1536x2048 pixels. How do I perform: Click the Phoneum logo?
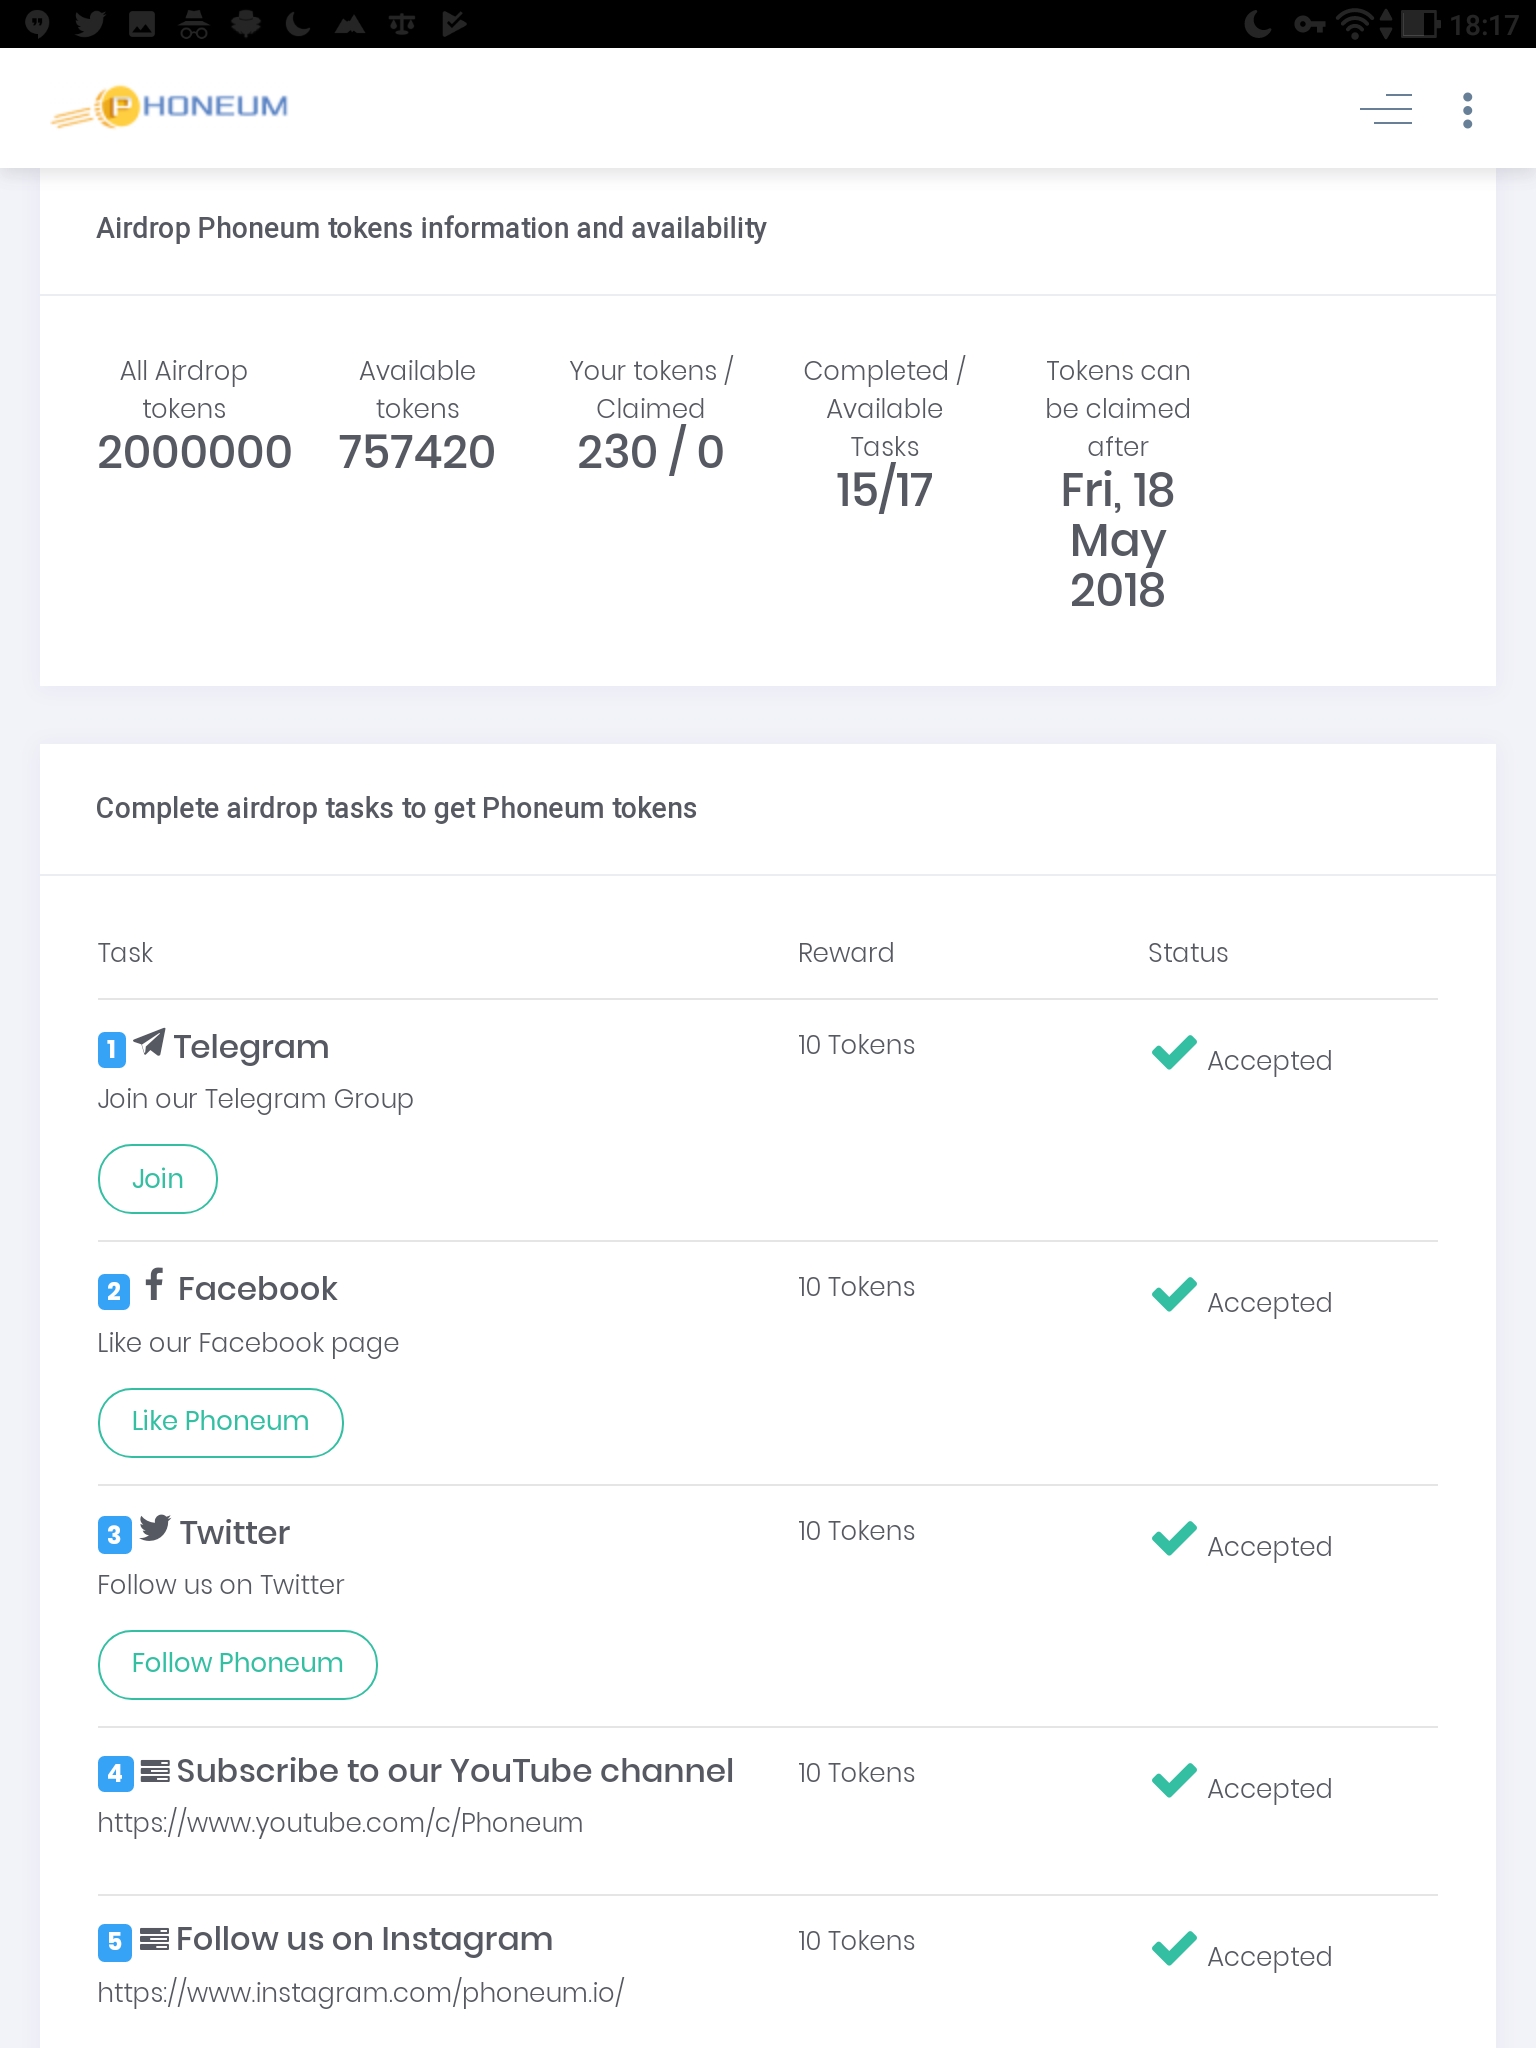tap(168, 107)
